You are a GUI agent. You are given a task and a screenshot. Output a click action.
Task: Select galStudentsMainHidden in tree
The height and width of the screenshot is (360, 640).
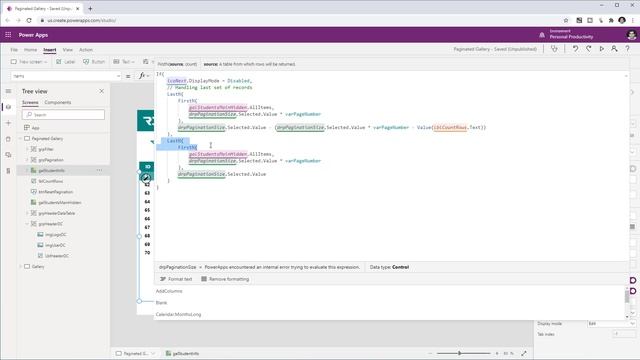point(60,202)
